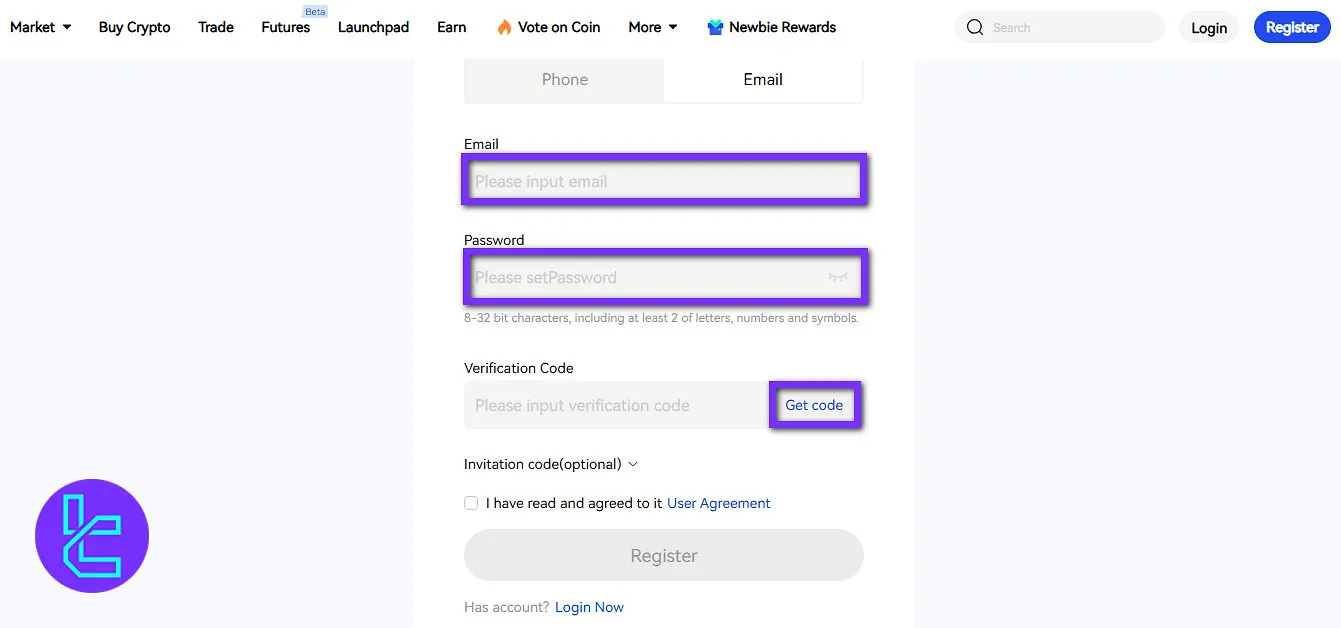Click the purple exchange logo icon
The image size is (1341, 628).
91,535
